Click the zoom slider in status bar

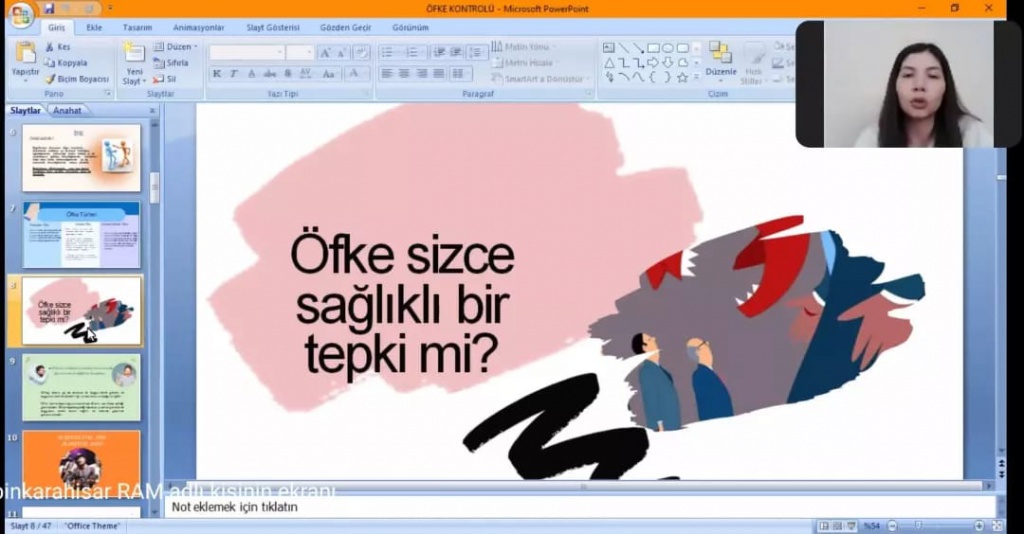coord(917,525)
